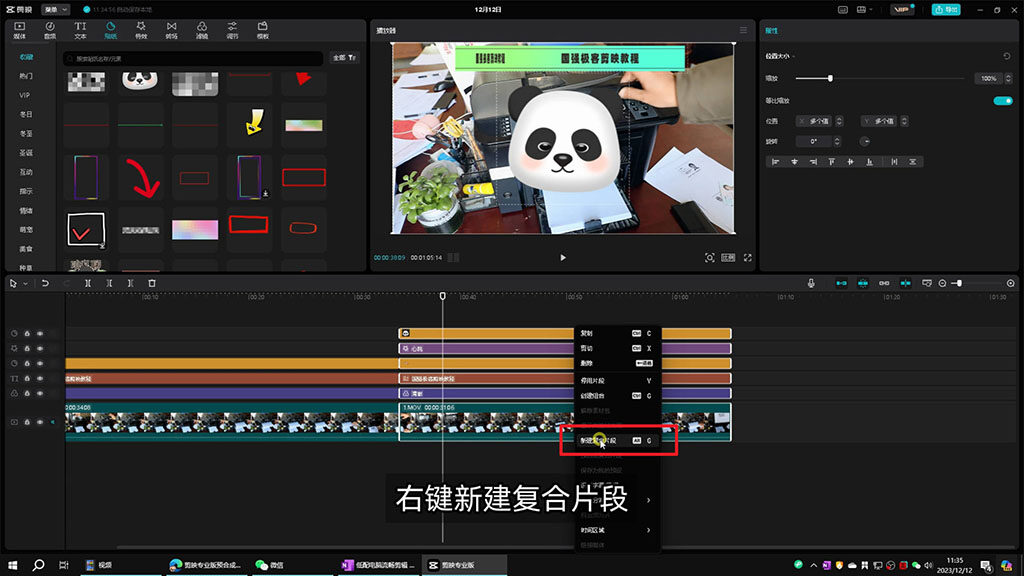Click the horizontal center alignment button in properties
The image size is (1024, 576).
794,161
